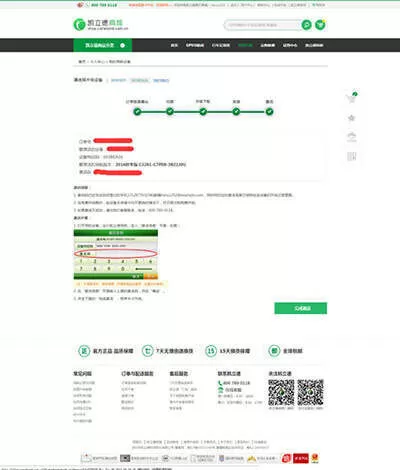
Task: Click the 7-day return guarantee icon
Action: [x=147, y=351]
